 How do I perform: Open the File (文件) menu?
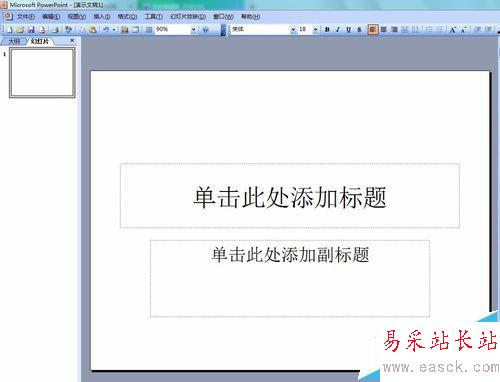(26, 16)
